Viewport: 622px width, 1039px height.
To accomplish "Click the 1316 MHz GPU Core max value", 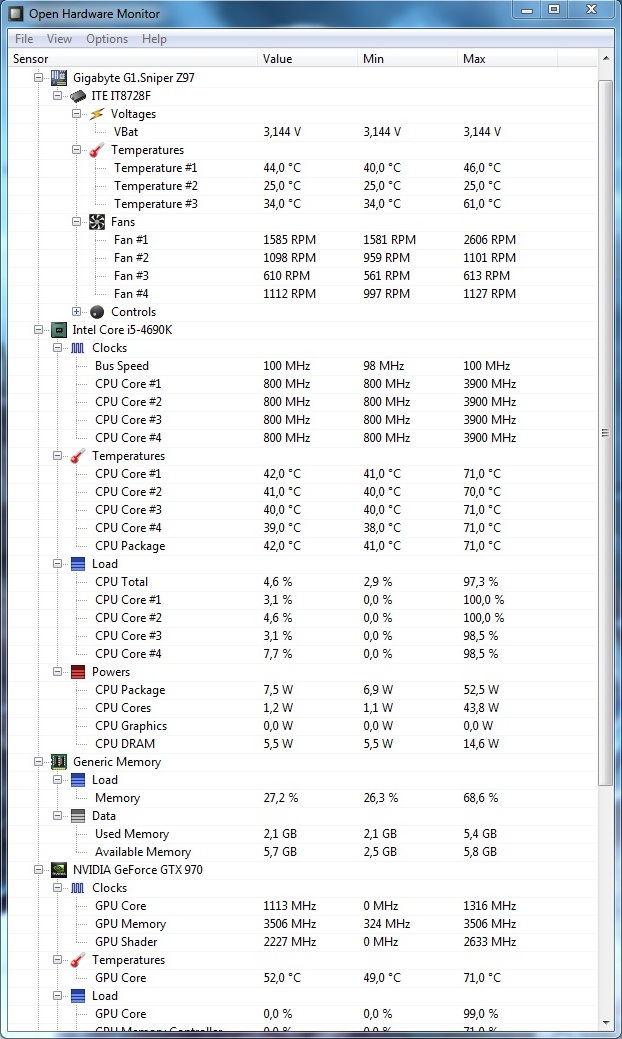I will (490, 906).
